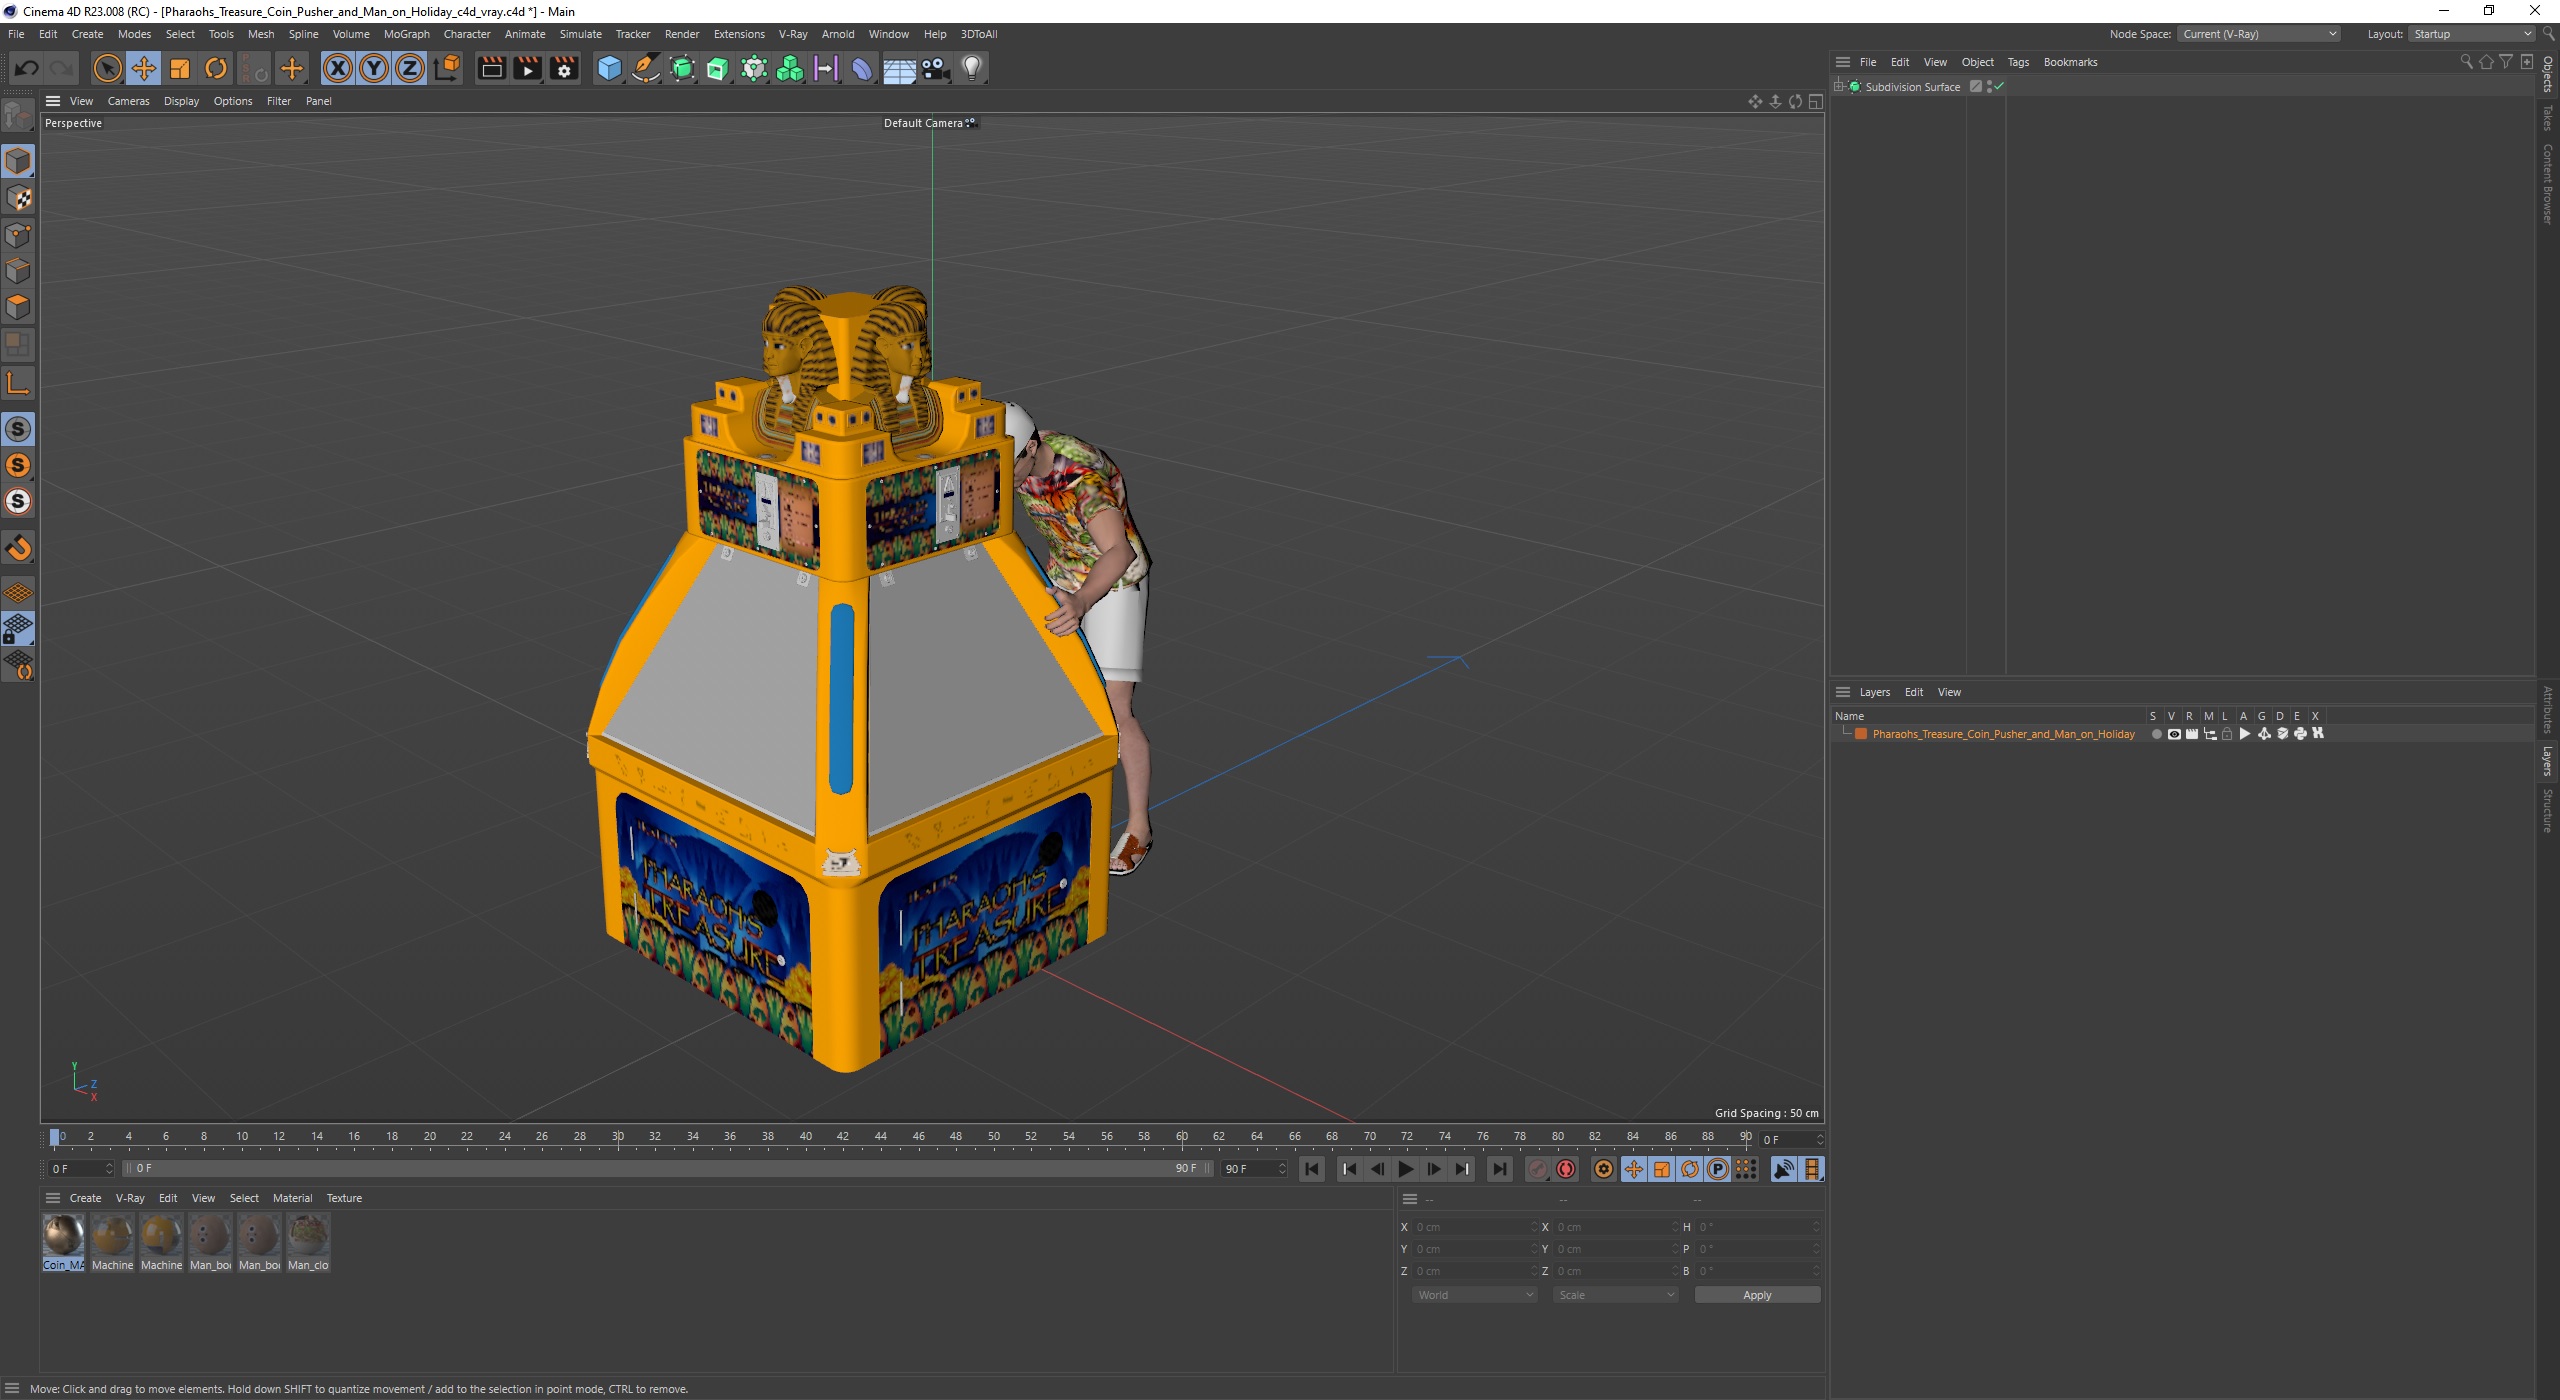Go to end of animation
Viewport: 2560px width, 1400px height.
pos(1499,1169)
